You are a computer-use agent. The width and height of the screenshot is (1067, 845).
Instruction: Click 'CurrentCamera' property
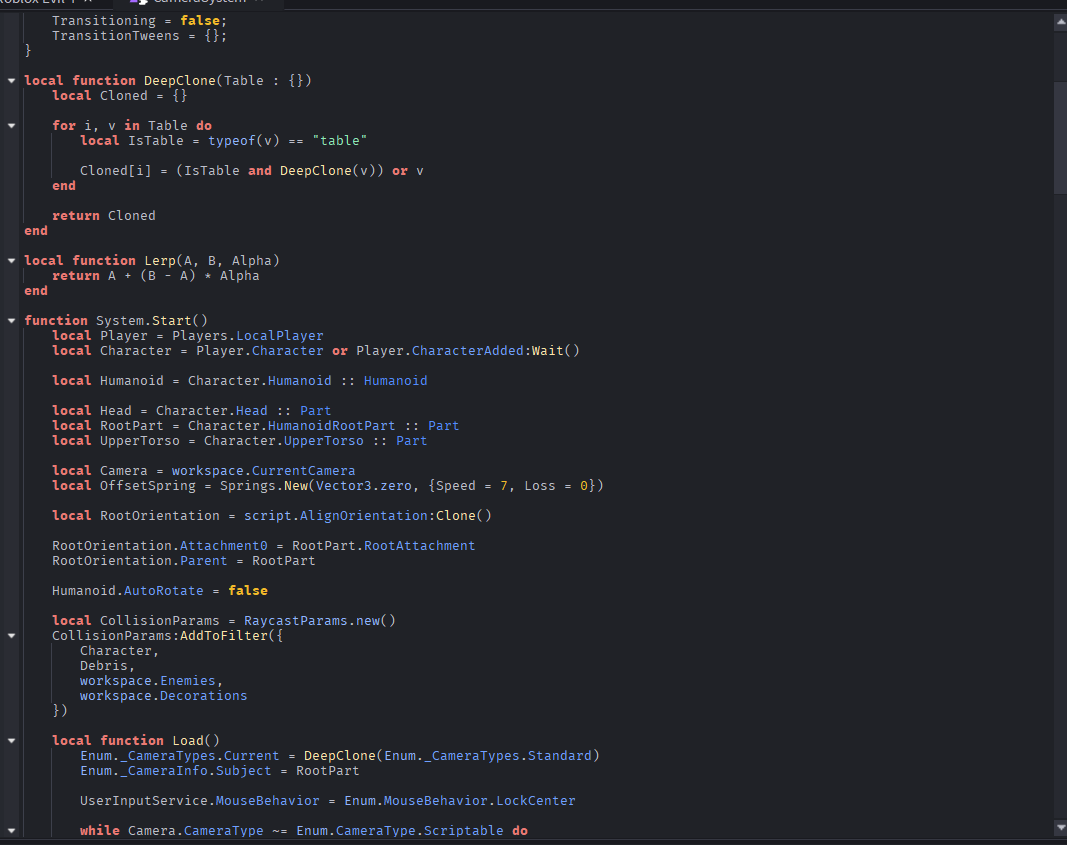303,470
